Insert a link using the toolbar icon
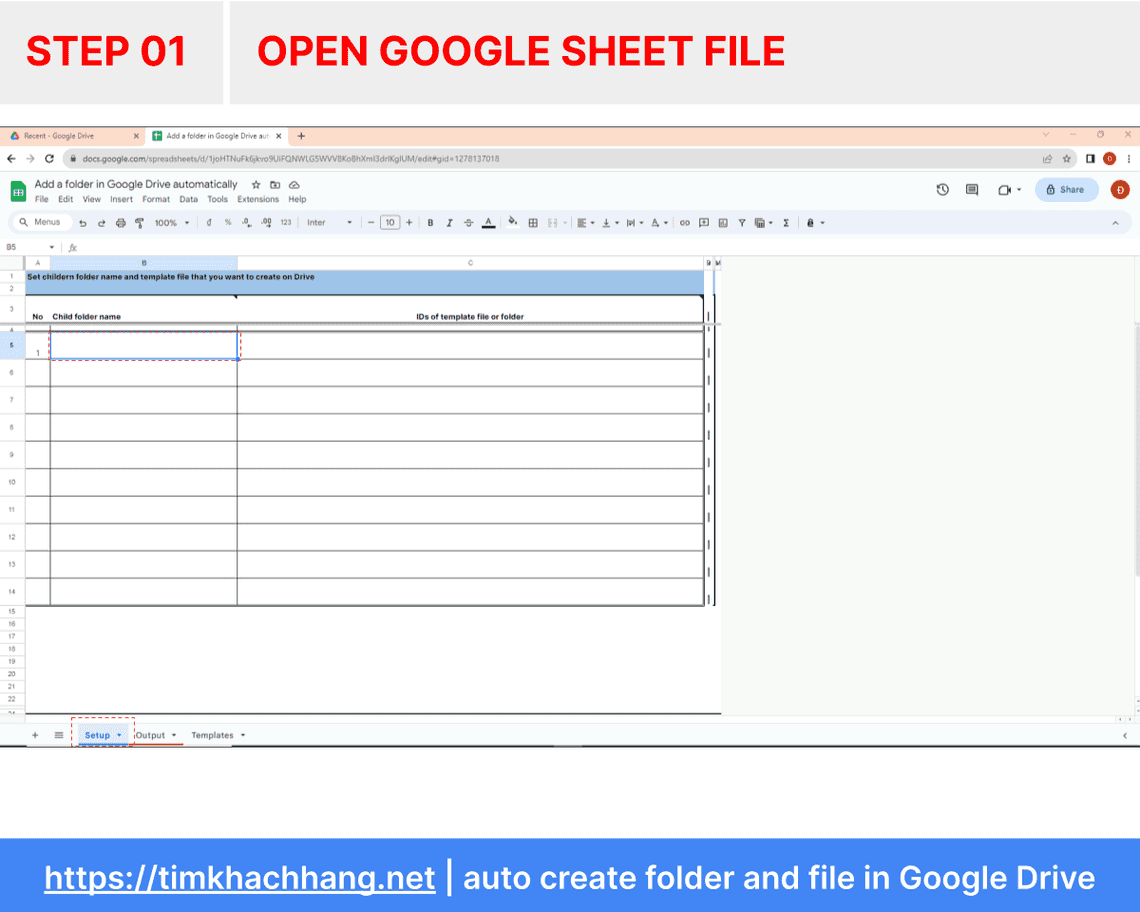The width and height of the screenshot is (1140, 912). pyautogui.click(x=685, y=222)
